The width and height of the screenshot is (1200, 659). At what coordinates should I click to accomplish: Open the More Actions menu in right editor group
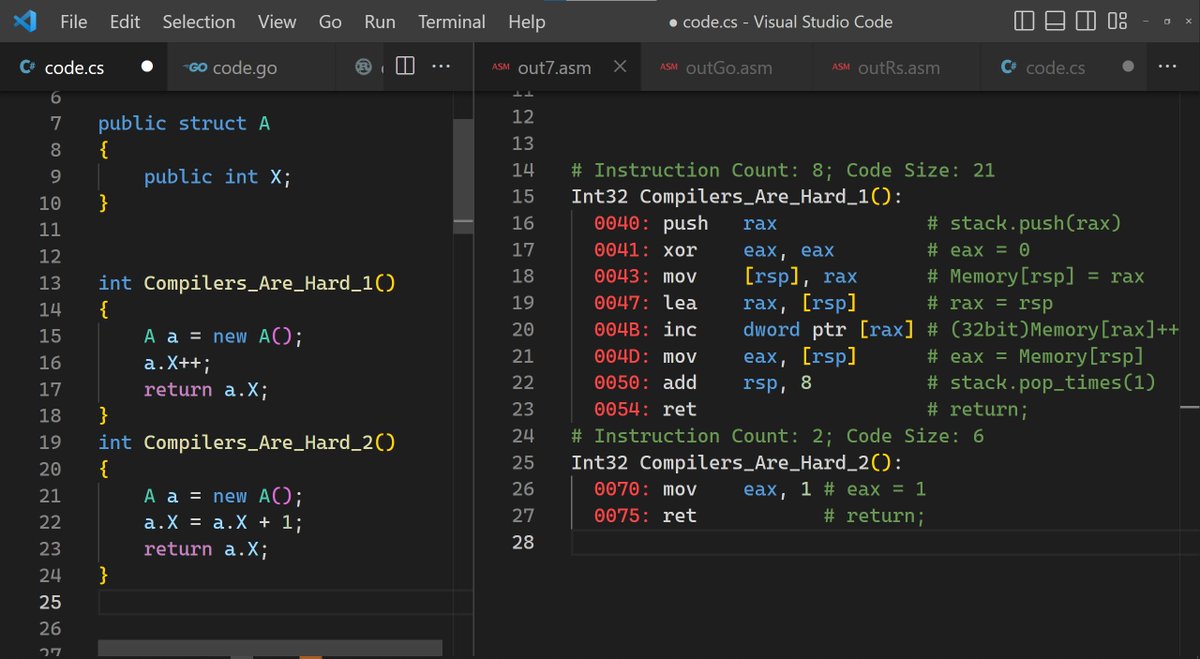click(1167, 67)
